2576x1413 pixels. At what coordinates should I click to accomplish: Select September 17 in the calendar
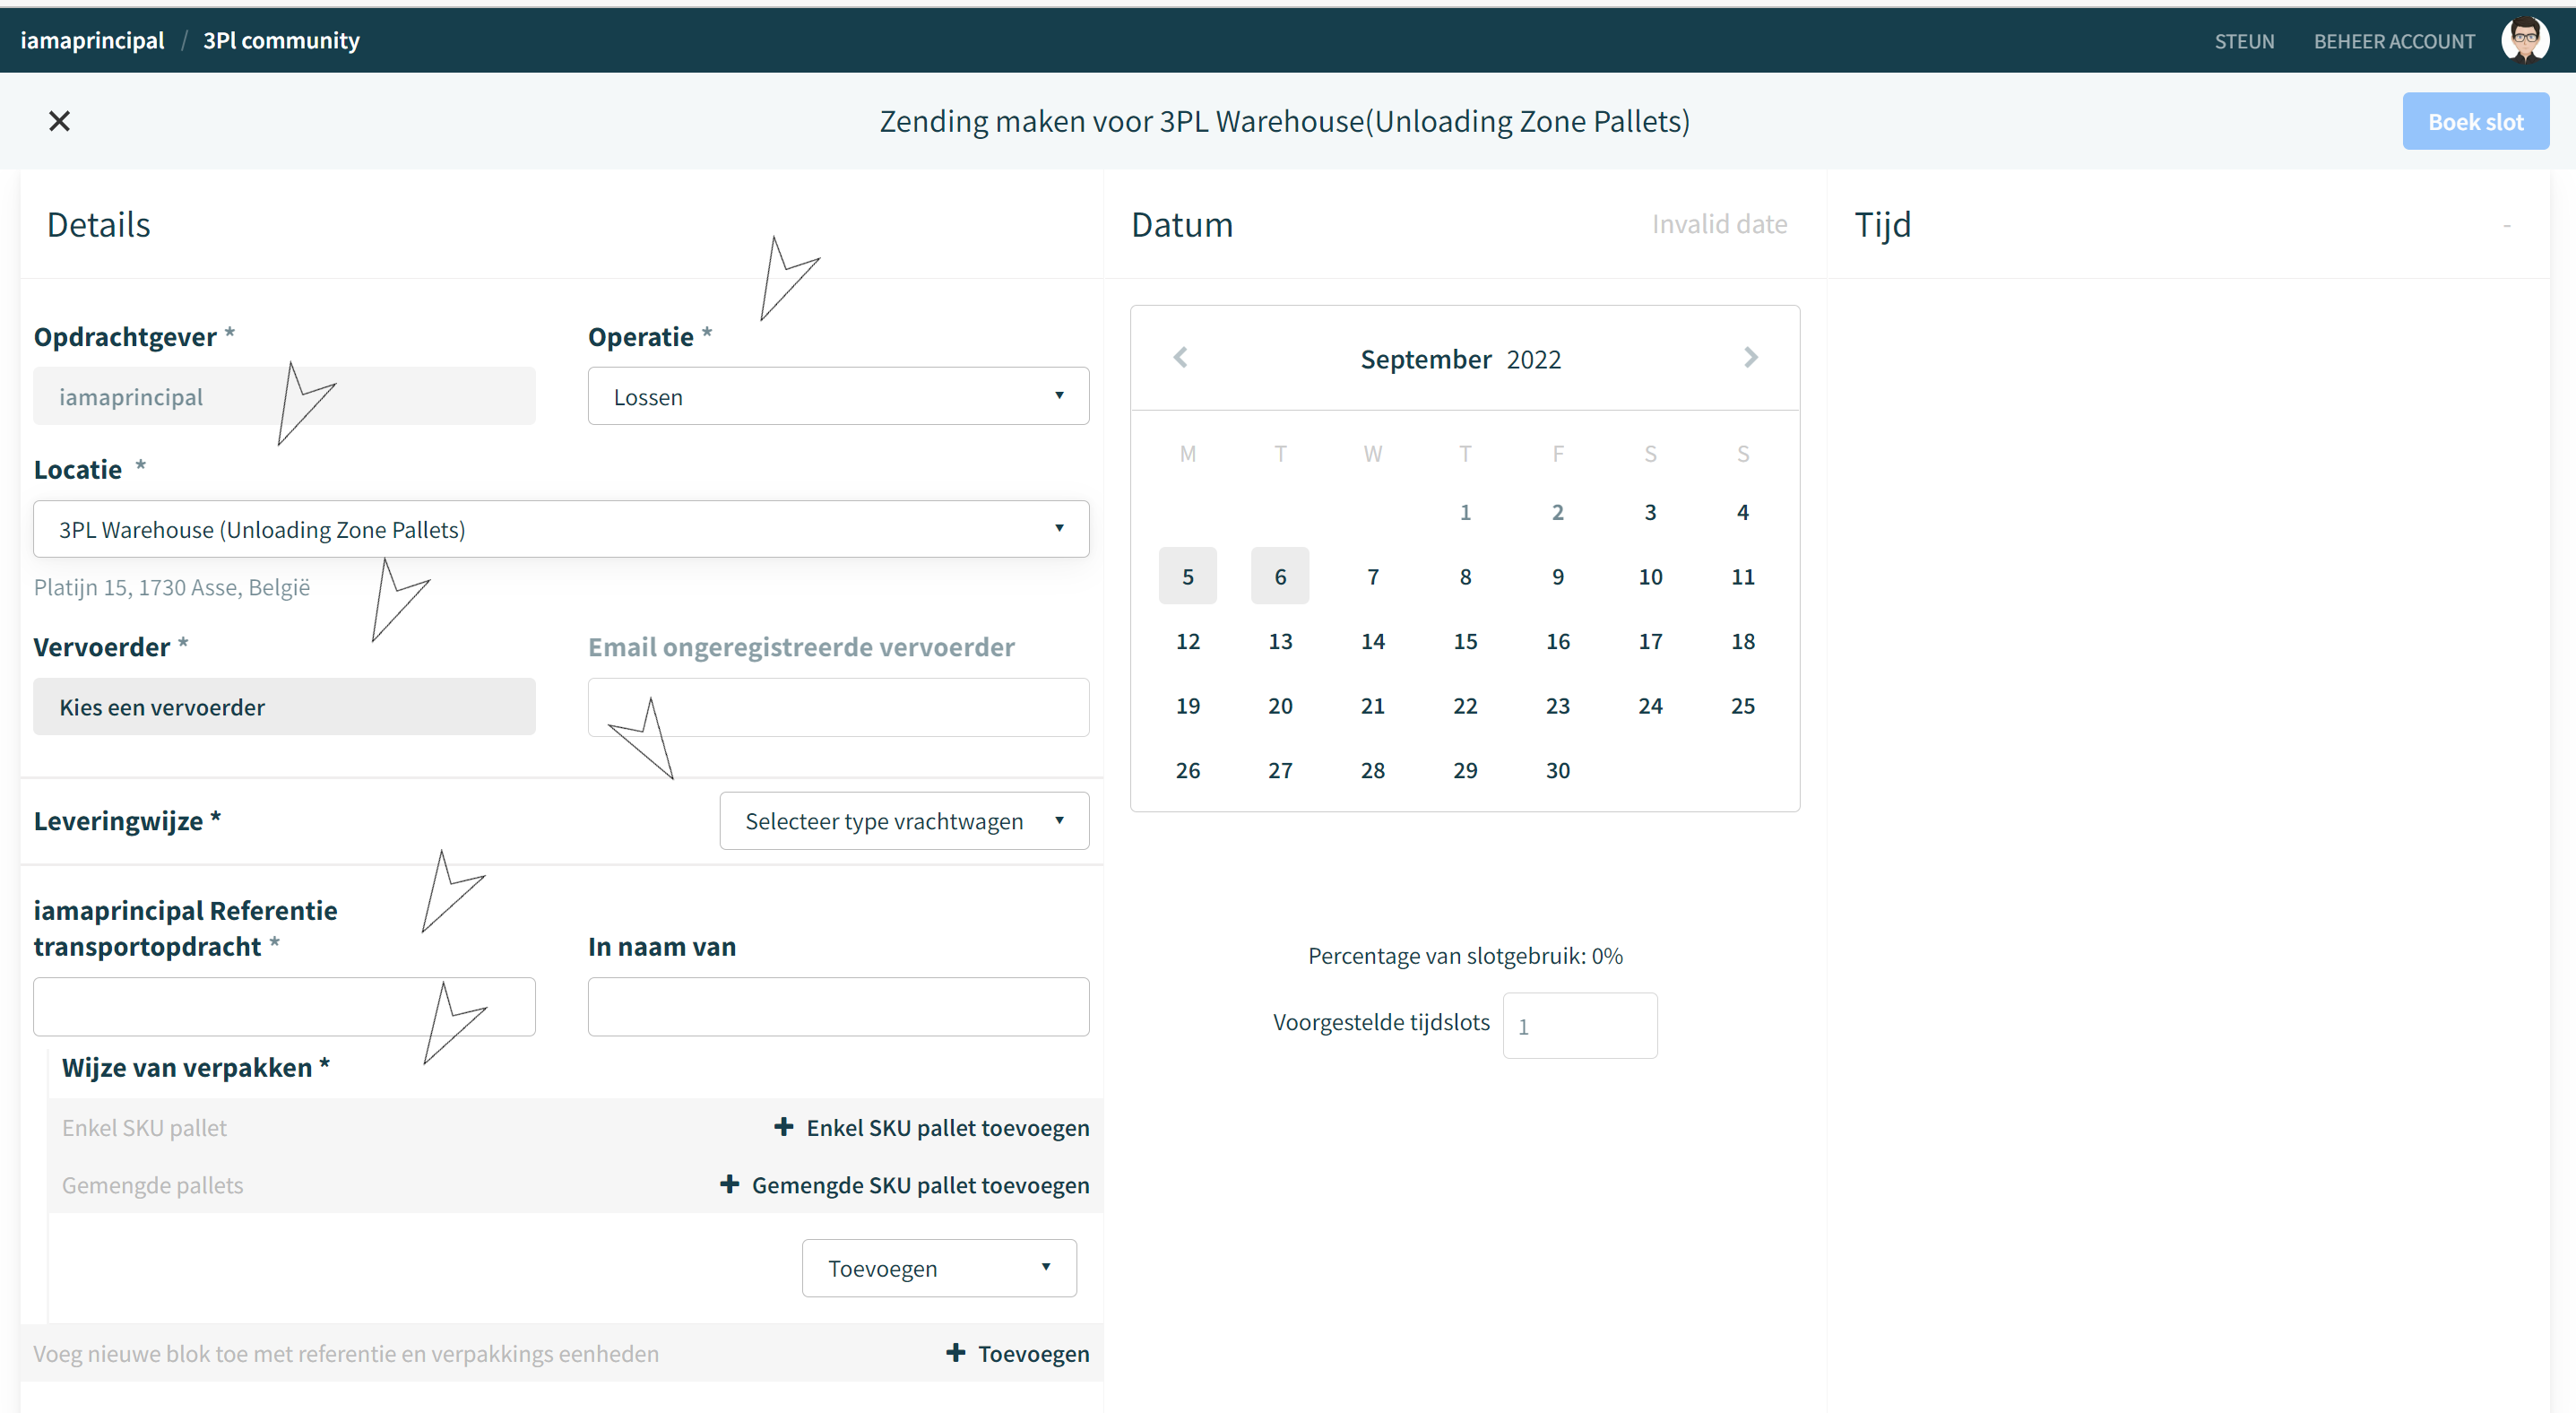click(1650, 641)
